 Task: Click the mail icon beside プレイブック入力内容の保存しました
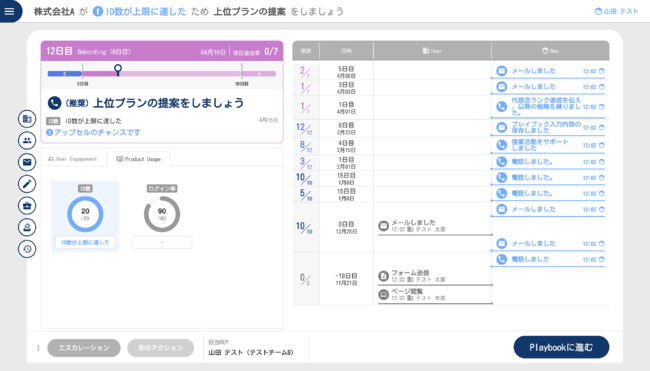coord(502,127)
